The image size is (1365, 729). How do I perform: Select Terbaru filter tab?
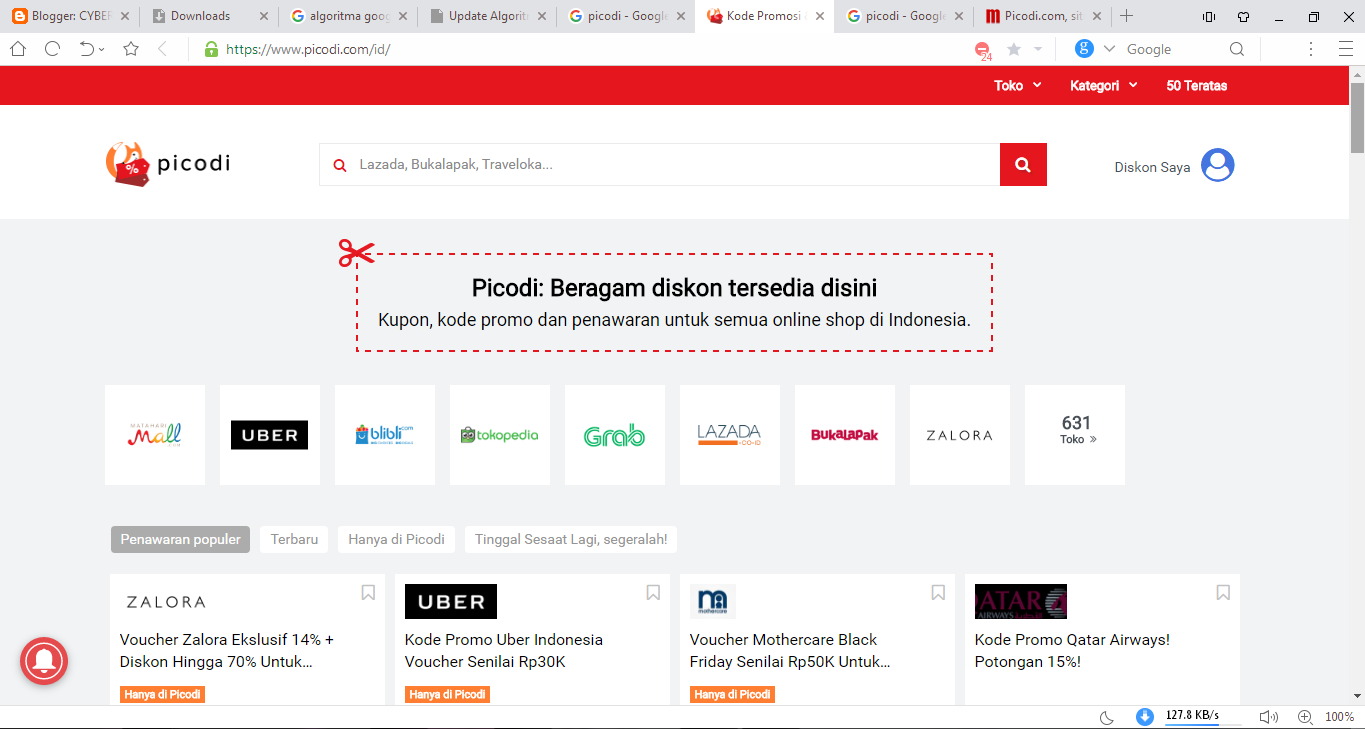[294, 539]
